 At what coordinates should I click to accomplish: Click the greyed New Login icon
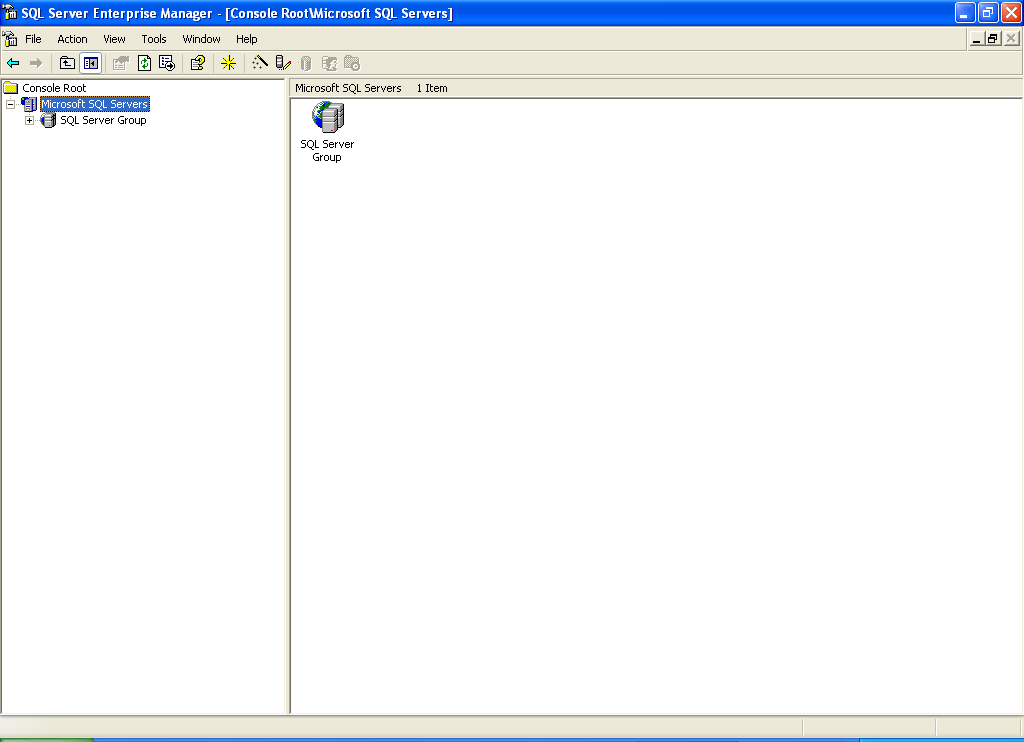329,63
